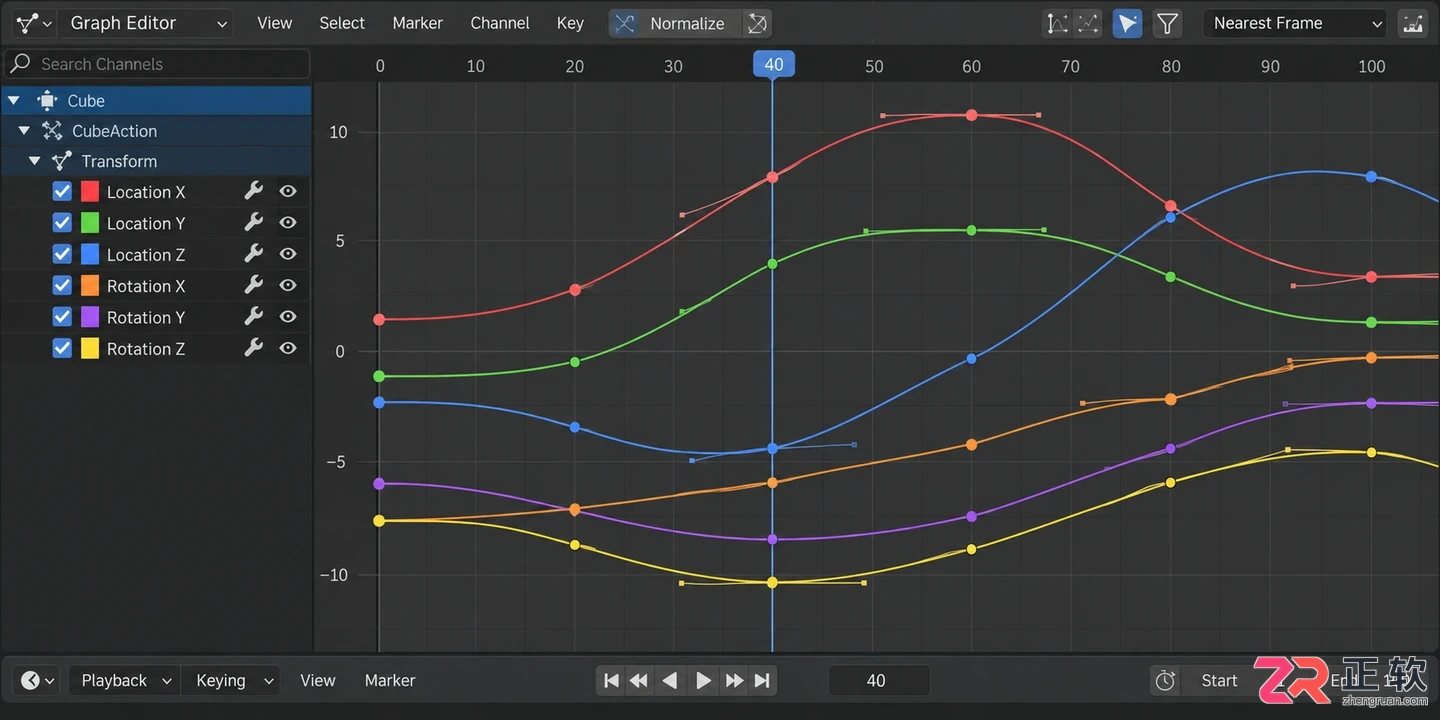Uncheck the Location Y channel checkbox
Image resolution: width=1440 pixels, height=720 pixels.
[62, 222]
